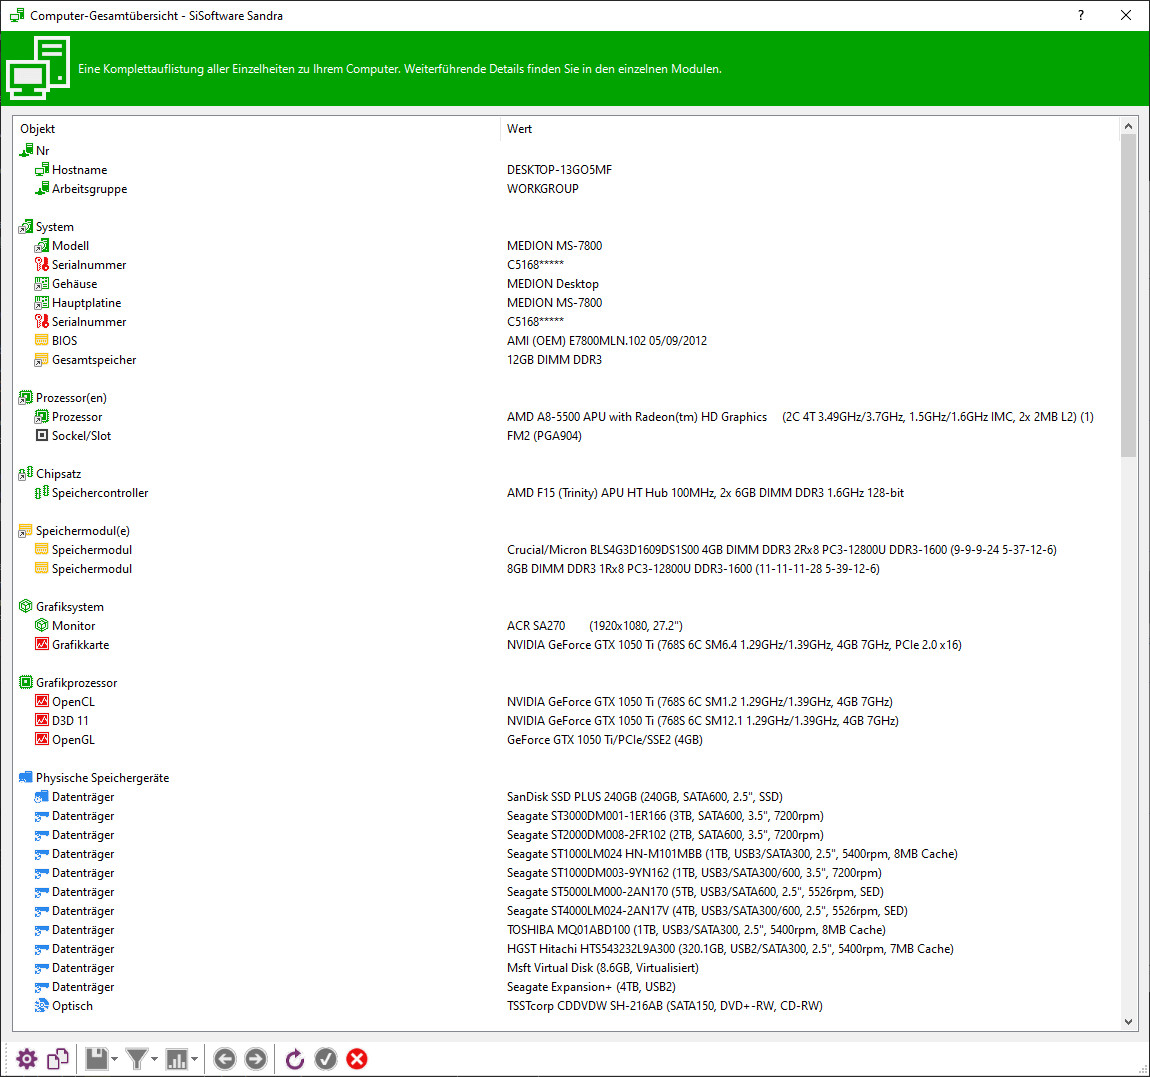This screenshot has height=1077, width=1150.
Task: Select the Grafiksystem group icon
Action: click(x=26, y=607)
